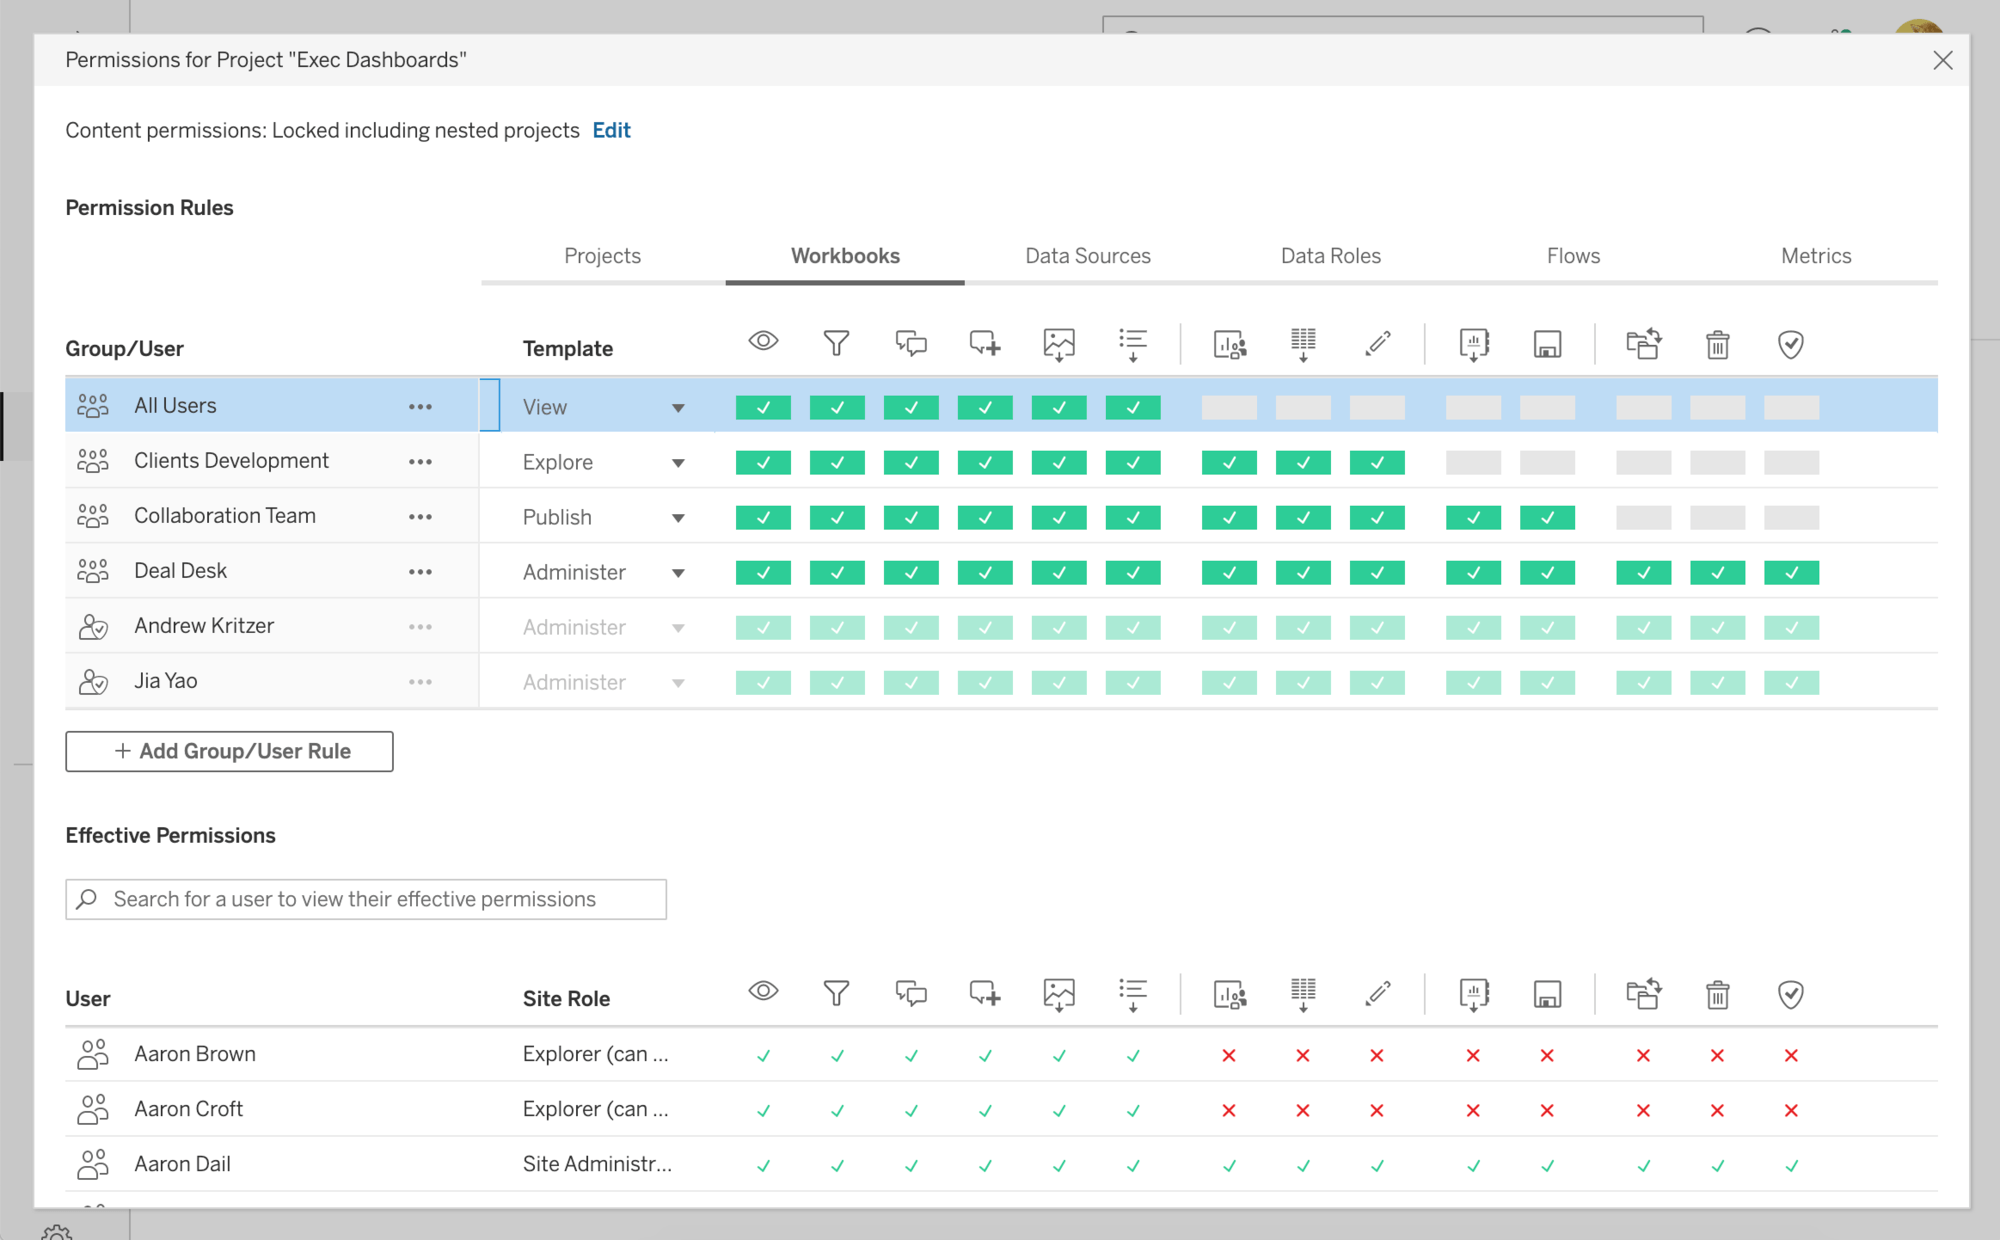Click the Download Summary Data icon in Permission Rules header
The height and width of the screenshot is (1240, 2000).
1133,345
